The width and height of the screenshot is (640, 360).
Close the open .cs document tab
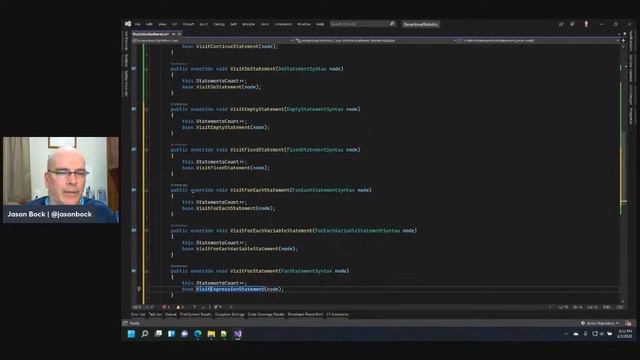tap(180, 34)
